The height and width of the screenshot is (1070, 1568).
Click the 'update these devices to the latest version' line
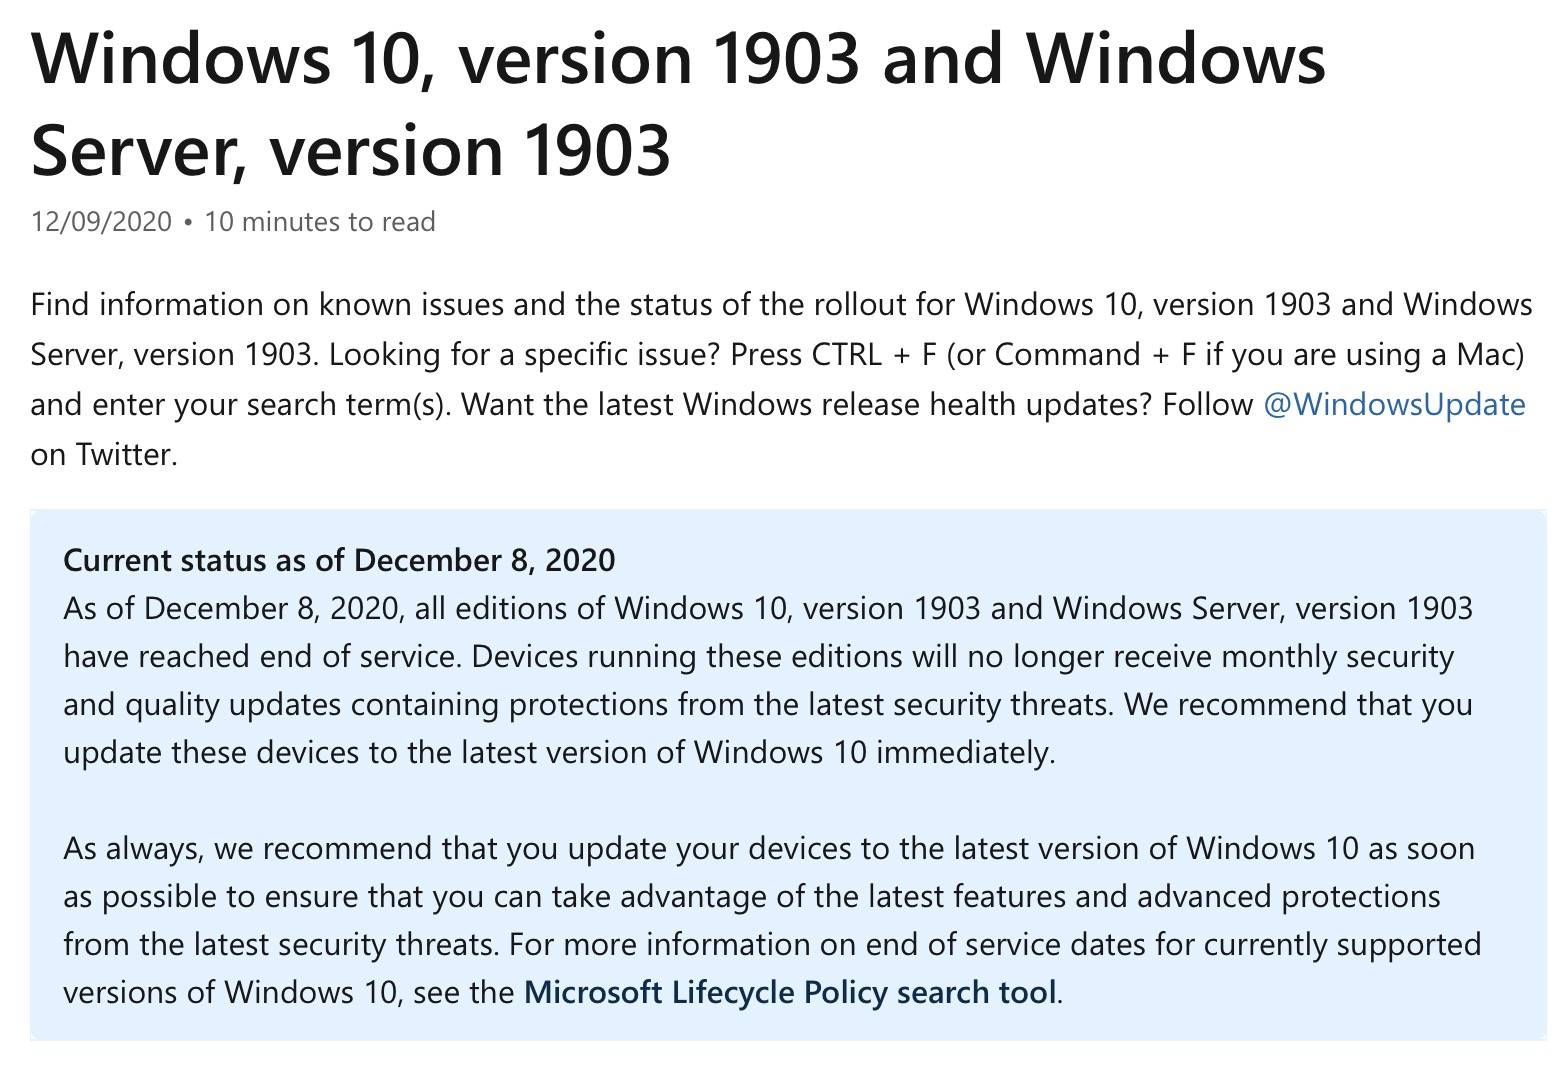559,752
